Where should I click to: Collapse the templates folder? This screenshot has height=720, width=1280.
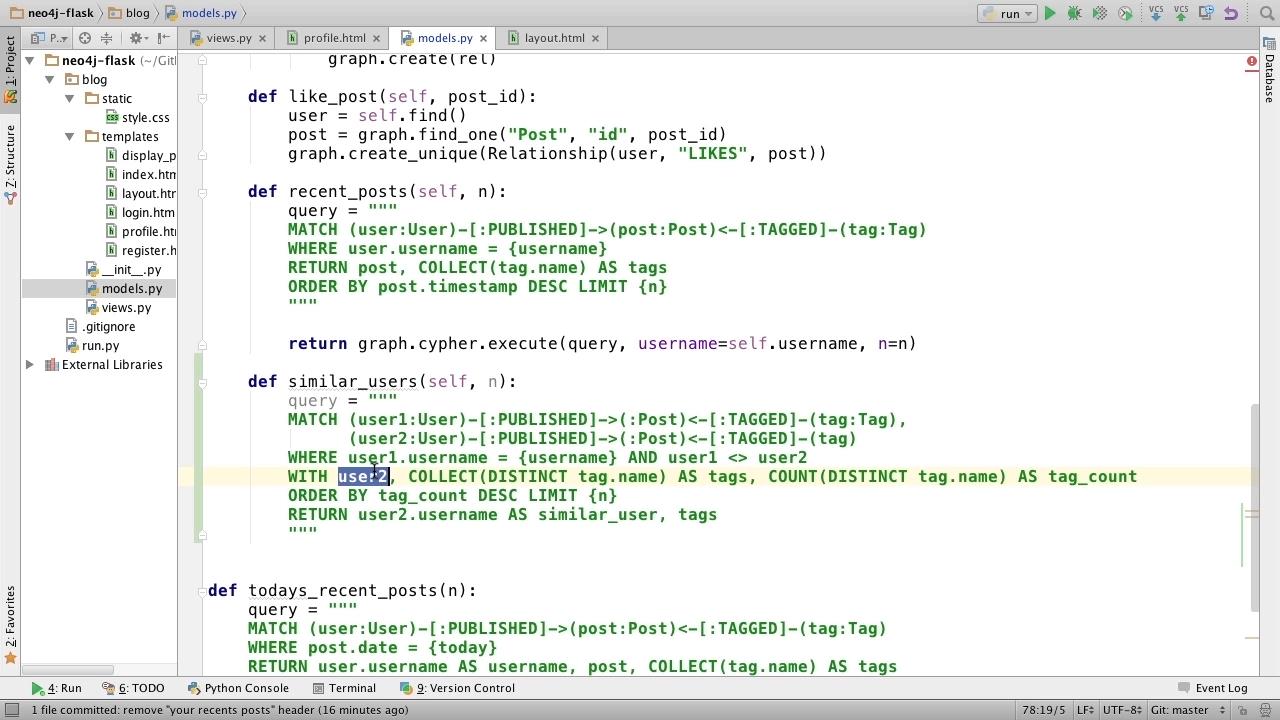click(69, 136)
